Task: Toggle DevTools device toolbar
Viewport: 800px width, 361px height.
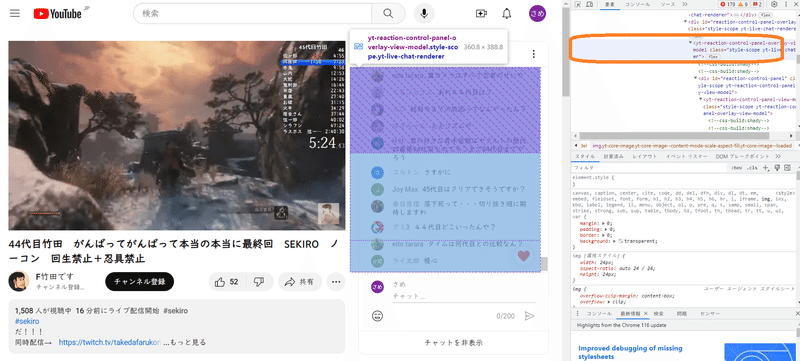Action: click(x=589, y=4)
